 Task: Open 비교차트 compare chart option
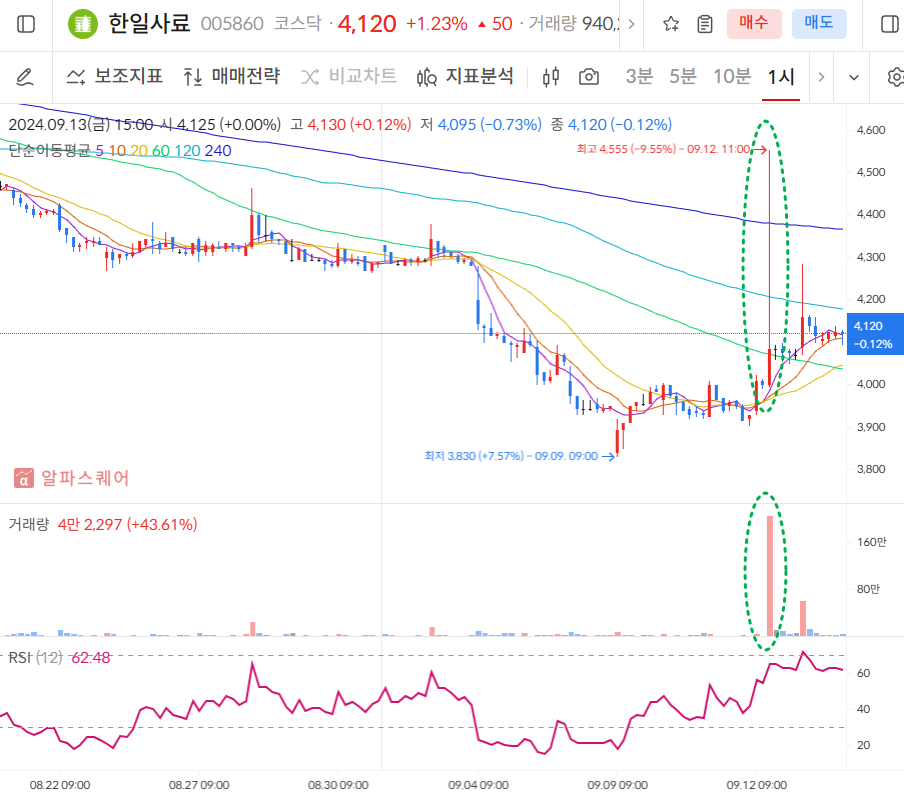349,76
